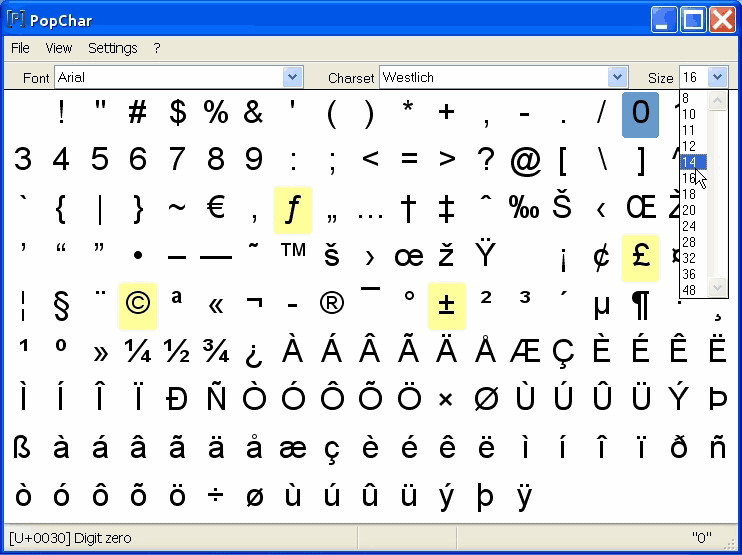This screenshot has width=742, height=555.
Task: Select size 10 in the list
Action: coord(694,114)
